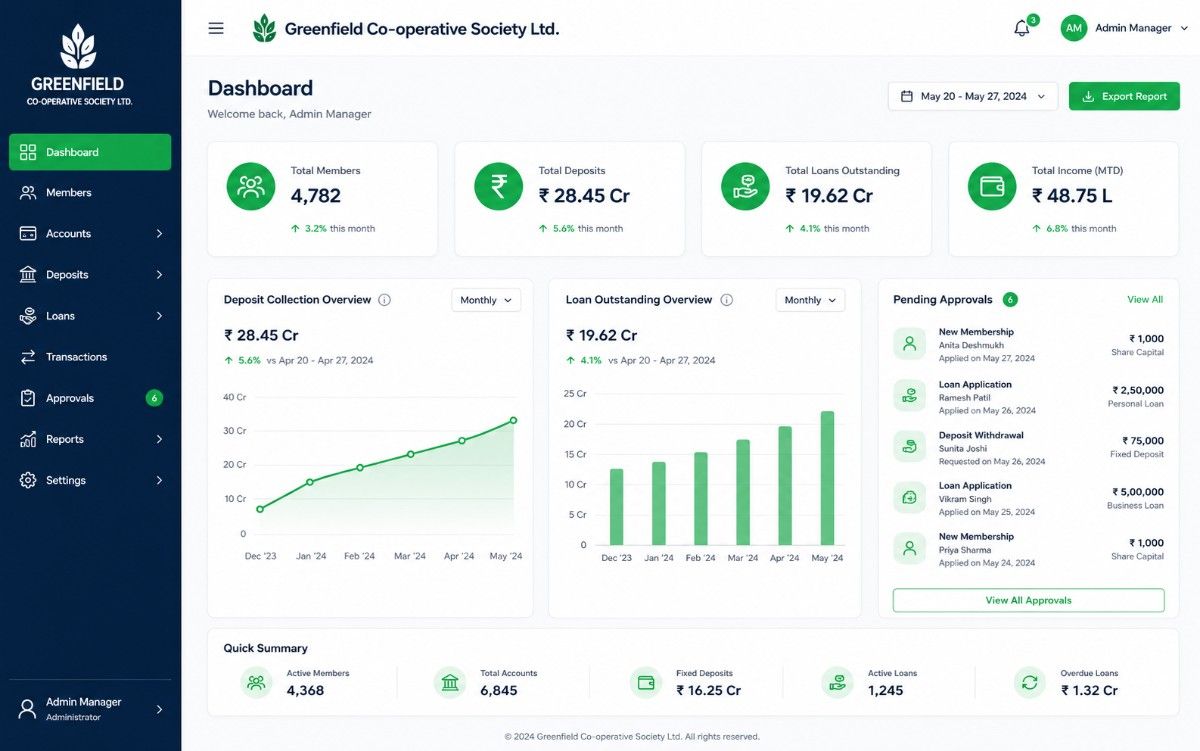Image resolution: width=1200 pixels, height=751 pixels.
Task: Click info icon next to Deposit Collection Overview
Action: click(385, 300)
